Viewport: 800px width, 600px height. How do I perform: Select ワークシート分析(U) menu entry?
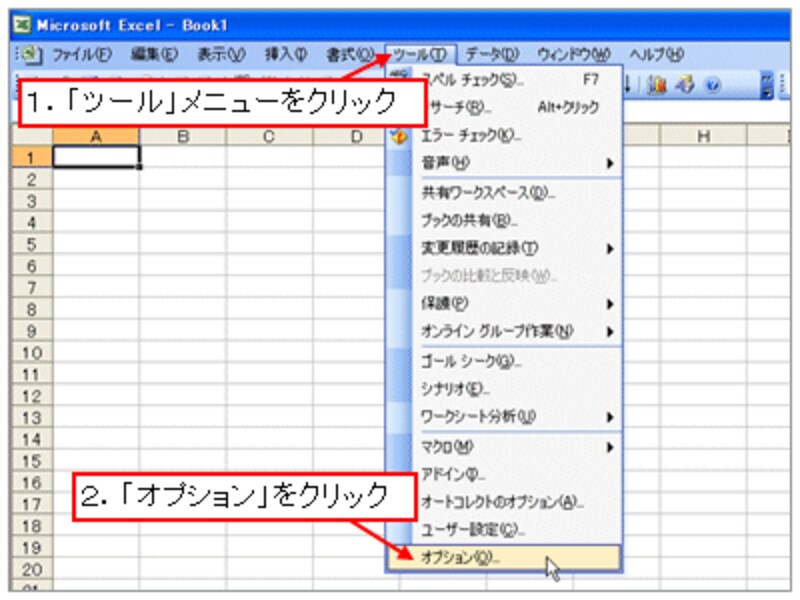tap(504, 417)
